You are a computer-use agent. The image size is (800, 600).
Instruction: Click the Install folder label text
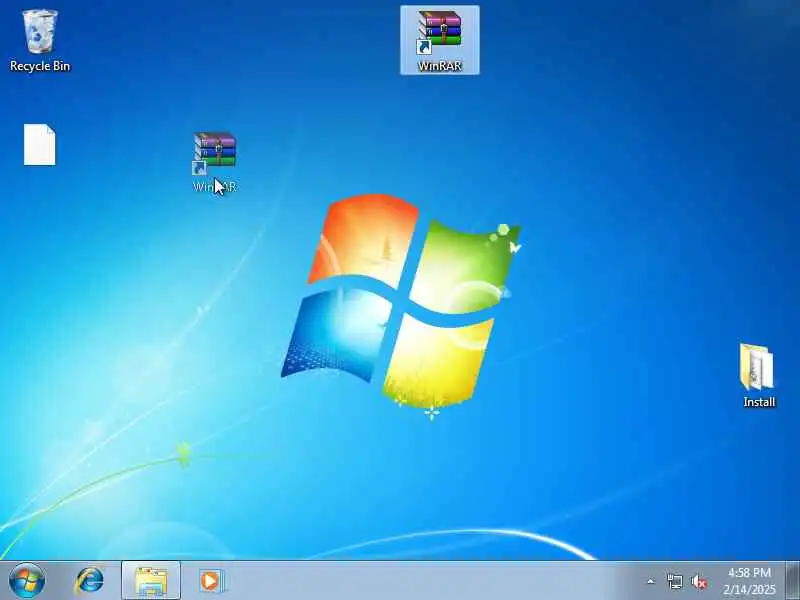click(x=759, y=402)
